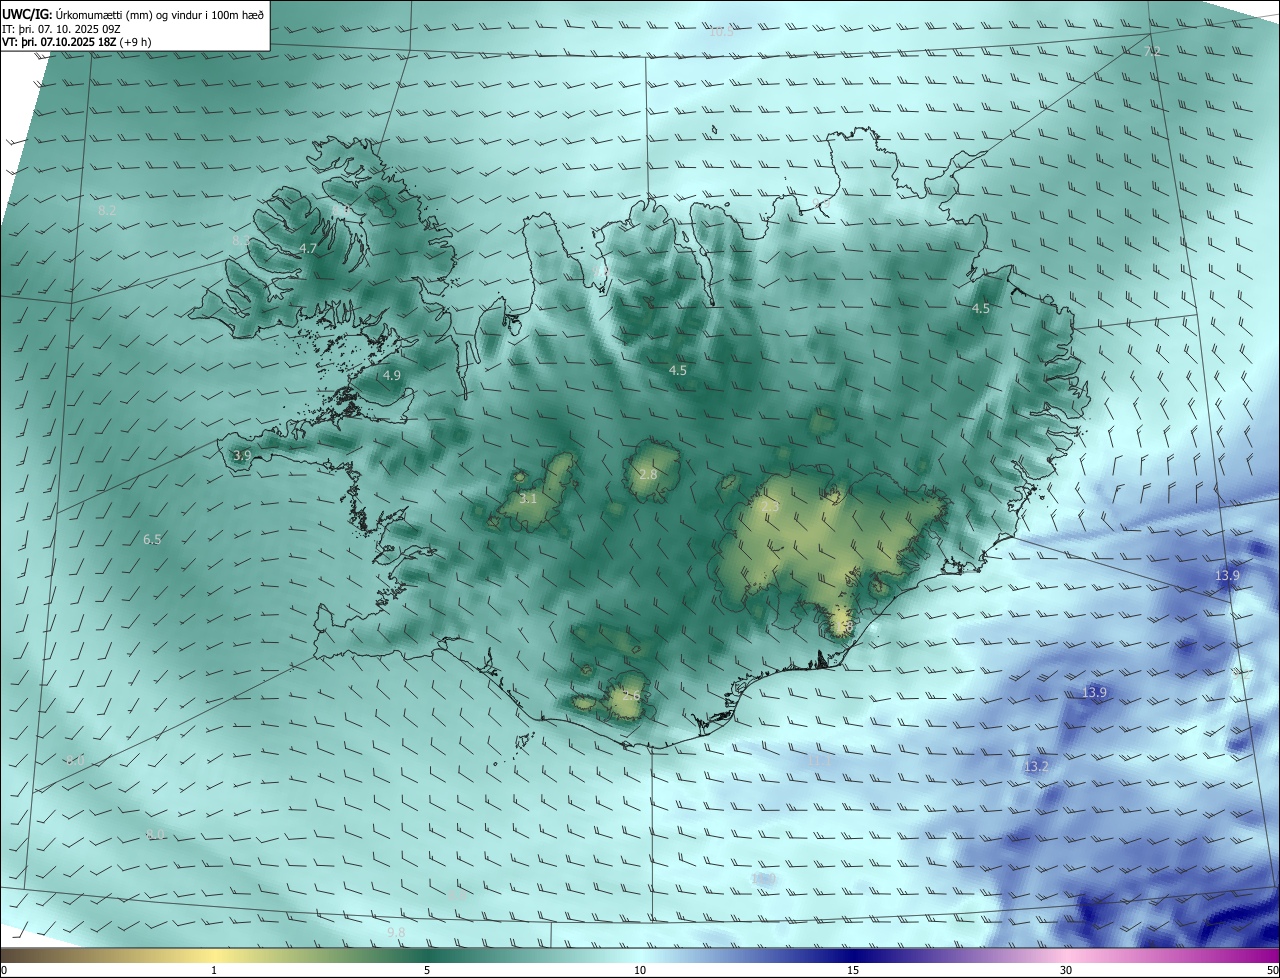Click the '30' tick on the colour scale

1066,970
